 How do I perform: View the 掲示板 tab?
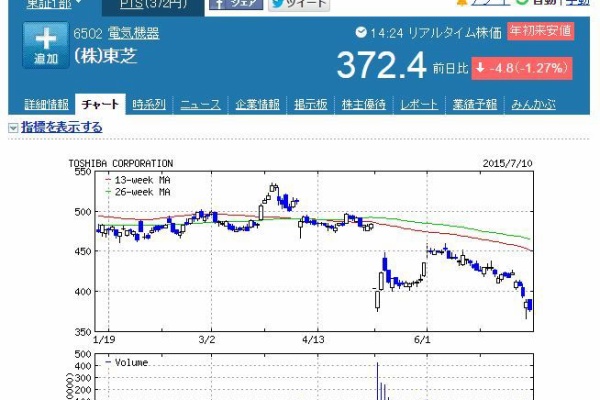pos(311,104)
